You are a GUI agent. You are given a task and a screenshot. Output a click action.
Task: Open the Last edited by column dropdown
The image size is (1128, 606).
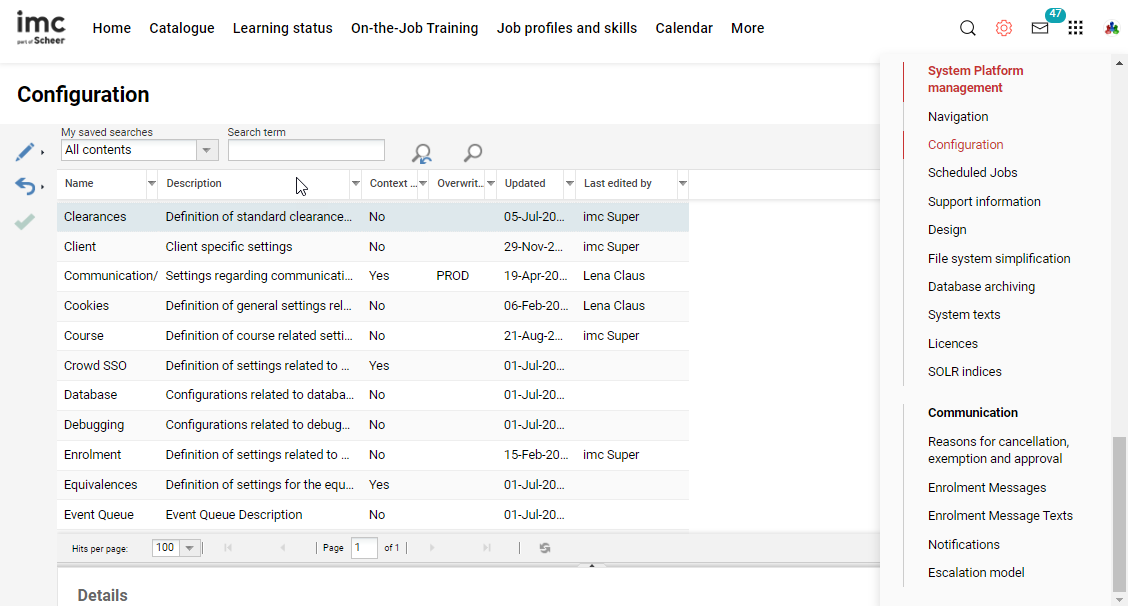click(683, 184)
